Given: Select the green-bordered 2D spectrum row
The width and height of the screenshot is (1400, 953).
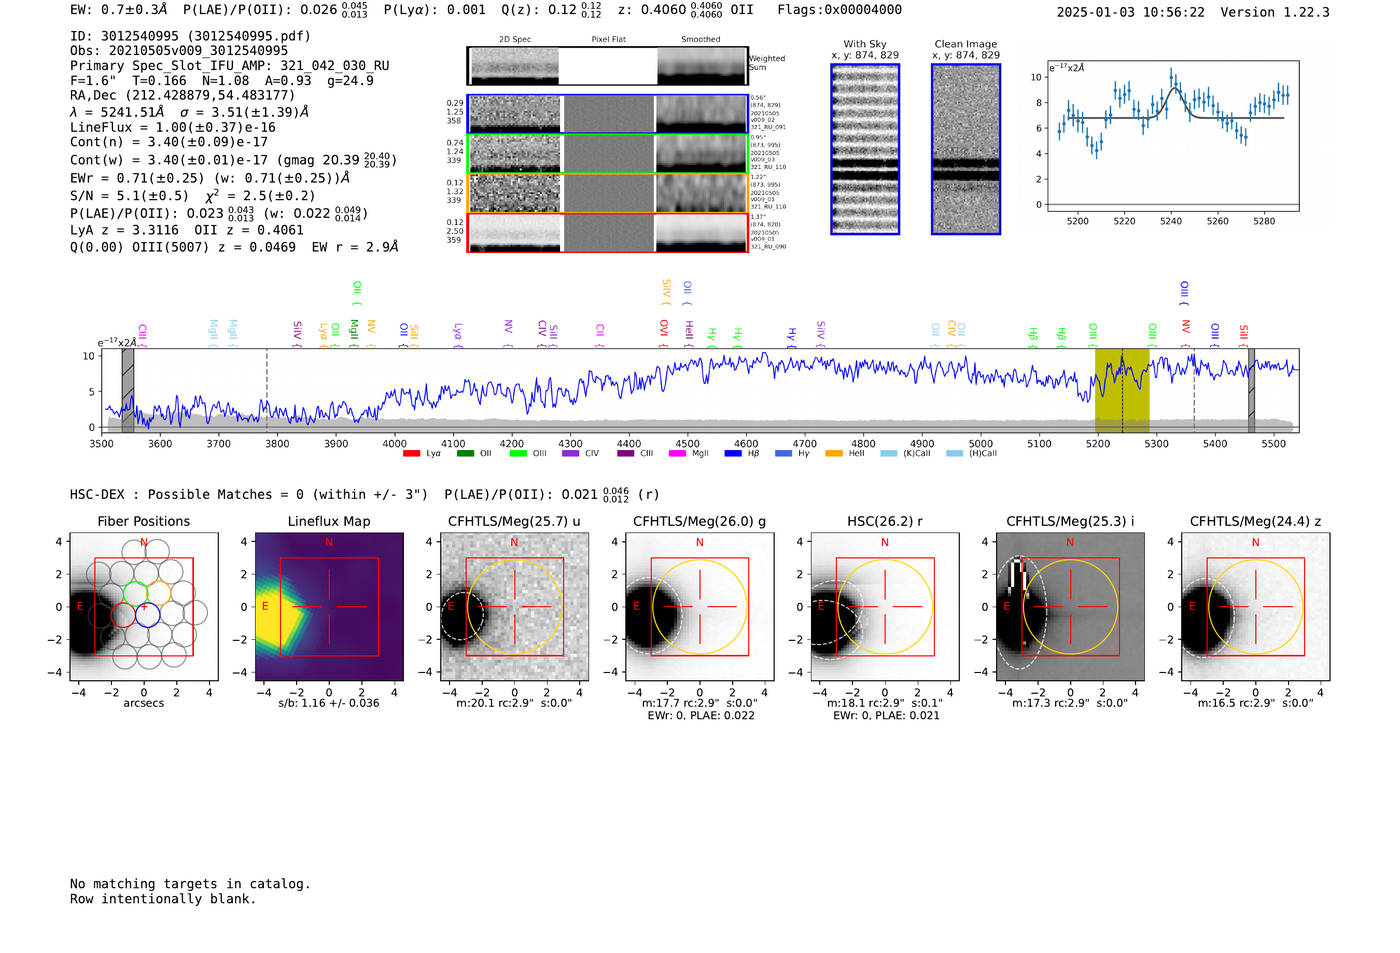Looking at the screenshot, I should (x=607, y=153).
